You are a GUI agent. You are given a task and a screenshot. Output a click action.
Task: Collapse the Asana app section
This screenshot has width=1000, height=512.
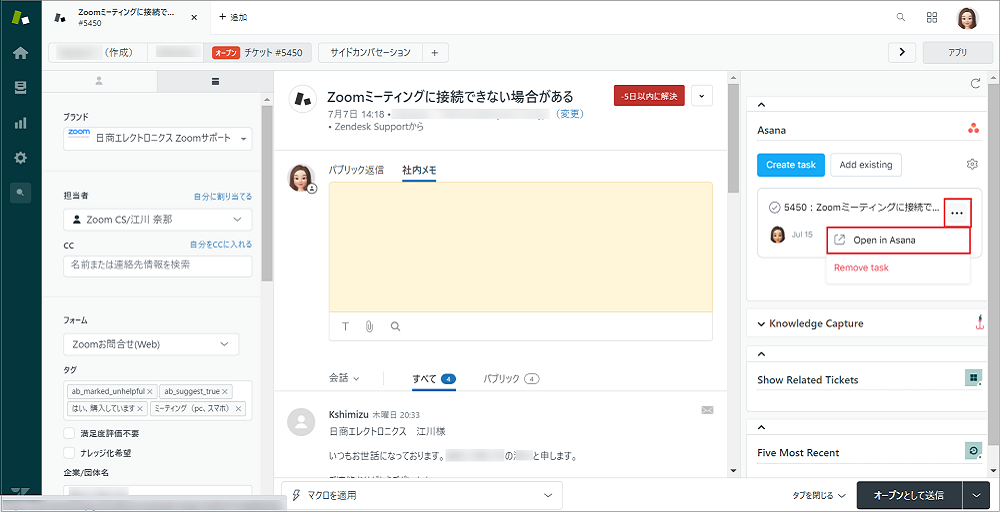click(761, 105)
